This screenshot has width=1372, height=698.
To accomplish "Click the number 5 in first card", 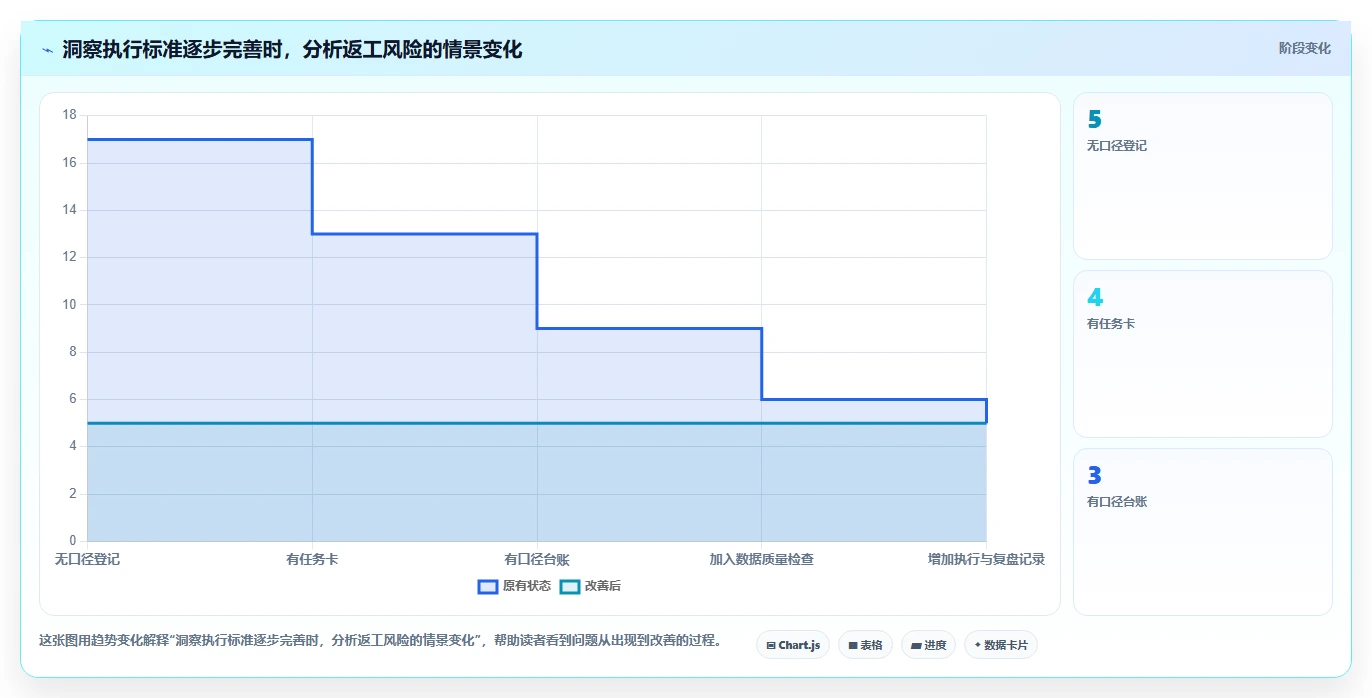I will (1094, 119).
